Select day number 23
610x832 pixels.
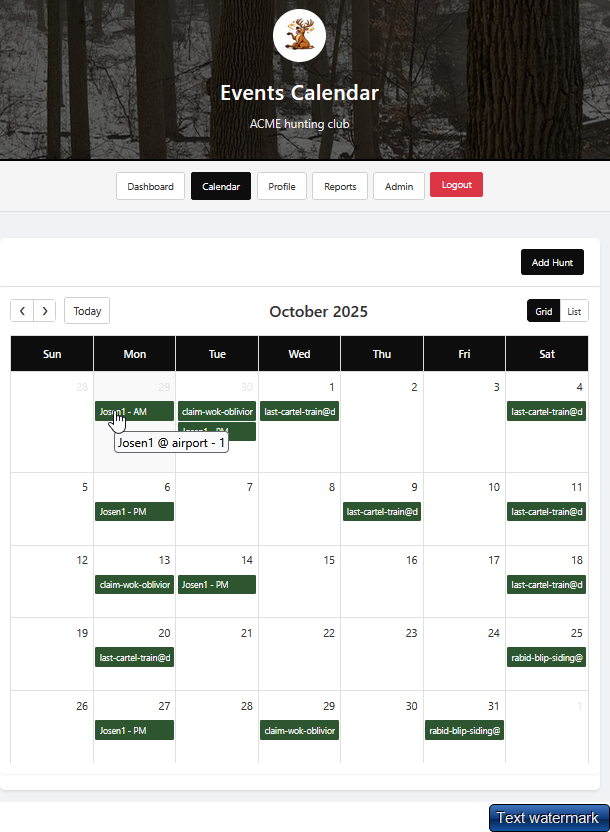412,633
